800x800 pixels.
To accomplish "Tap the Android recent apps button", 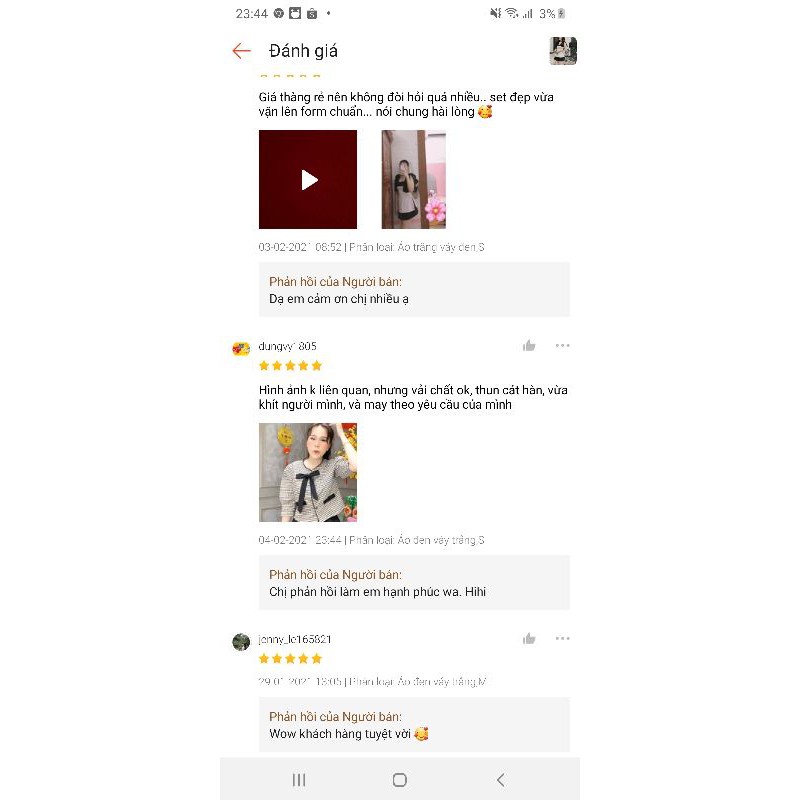I will (299, 780).
